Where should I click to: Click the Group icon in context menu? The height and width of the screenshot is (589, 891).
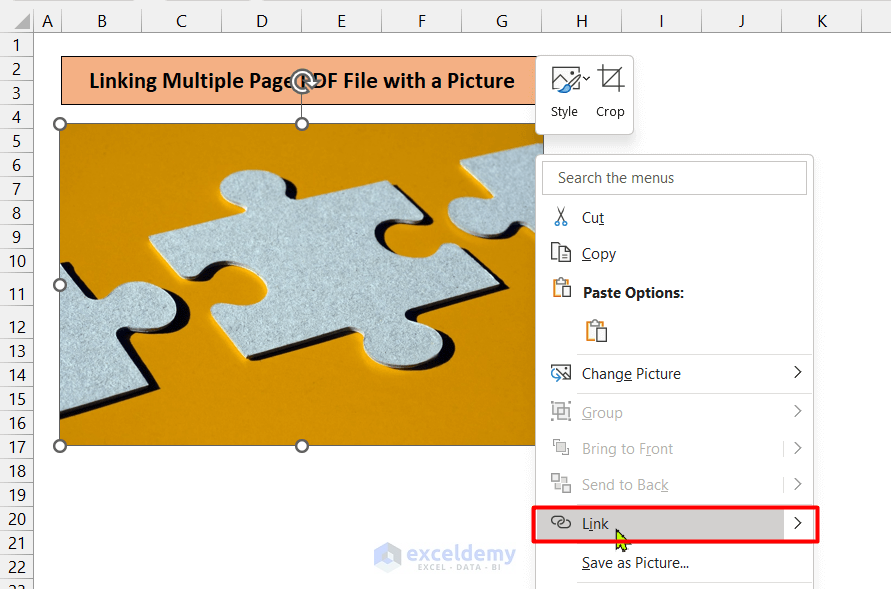(x=561, y=411)
